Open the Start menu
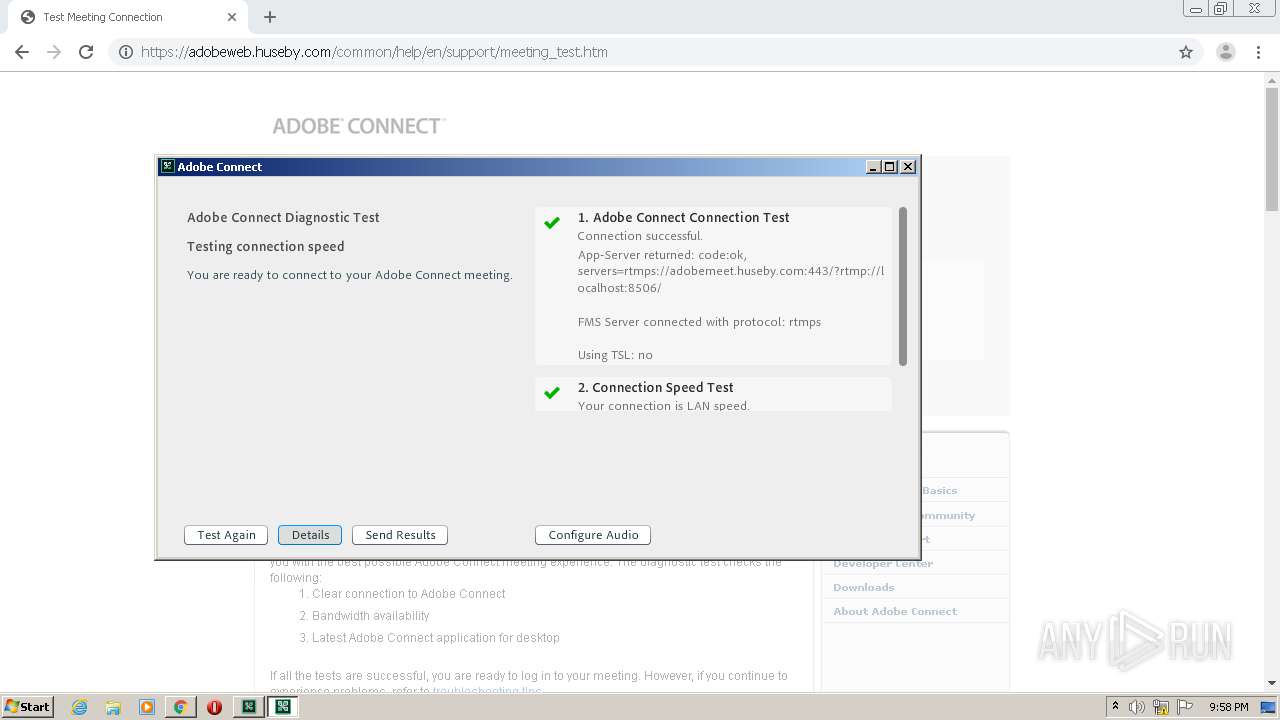The width and height of the screenshot is (1280, 720). click(28, 706)
